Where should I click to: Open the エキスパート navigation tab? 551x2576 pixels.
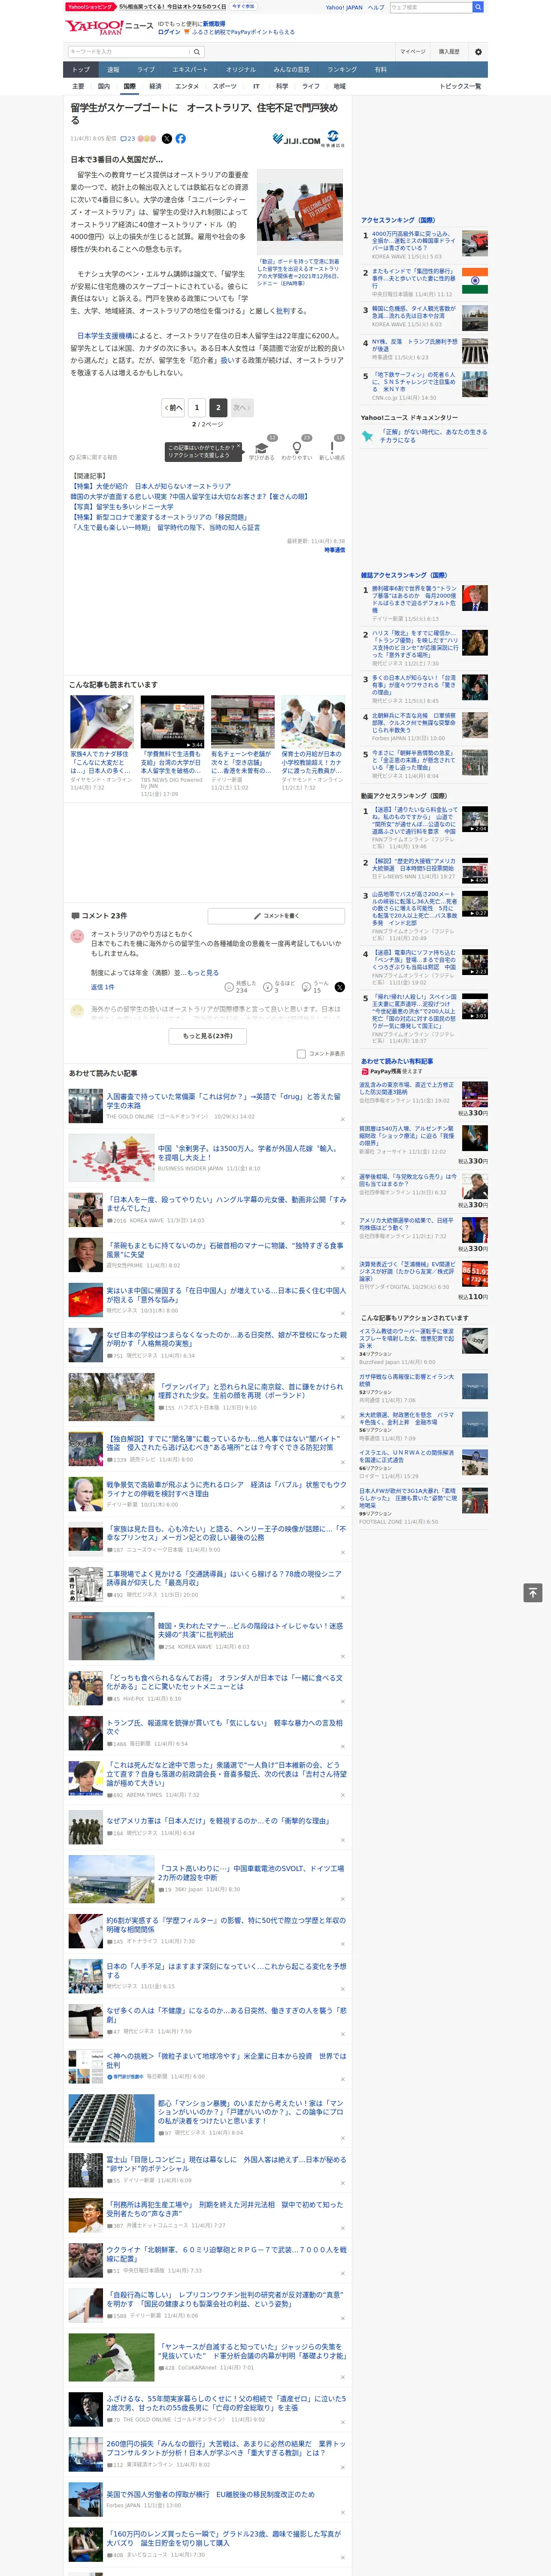pos(190,70)
